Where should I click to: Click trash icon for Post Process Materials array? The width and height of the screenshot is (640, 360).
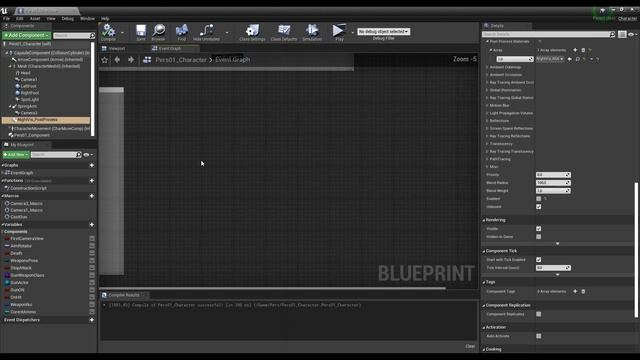tap(583, 50)
